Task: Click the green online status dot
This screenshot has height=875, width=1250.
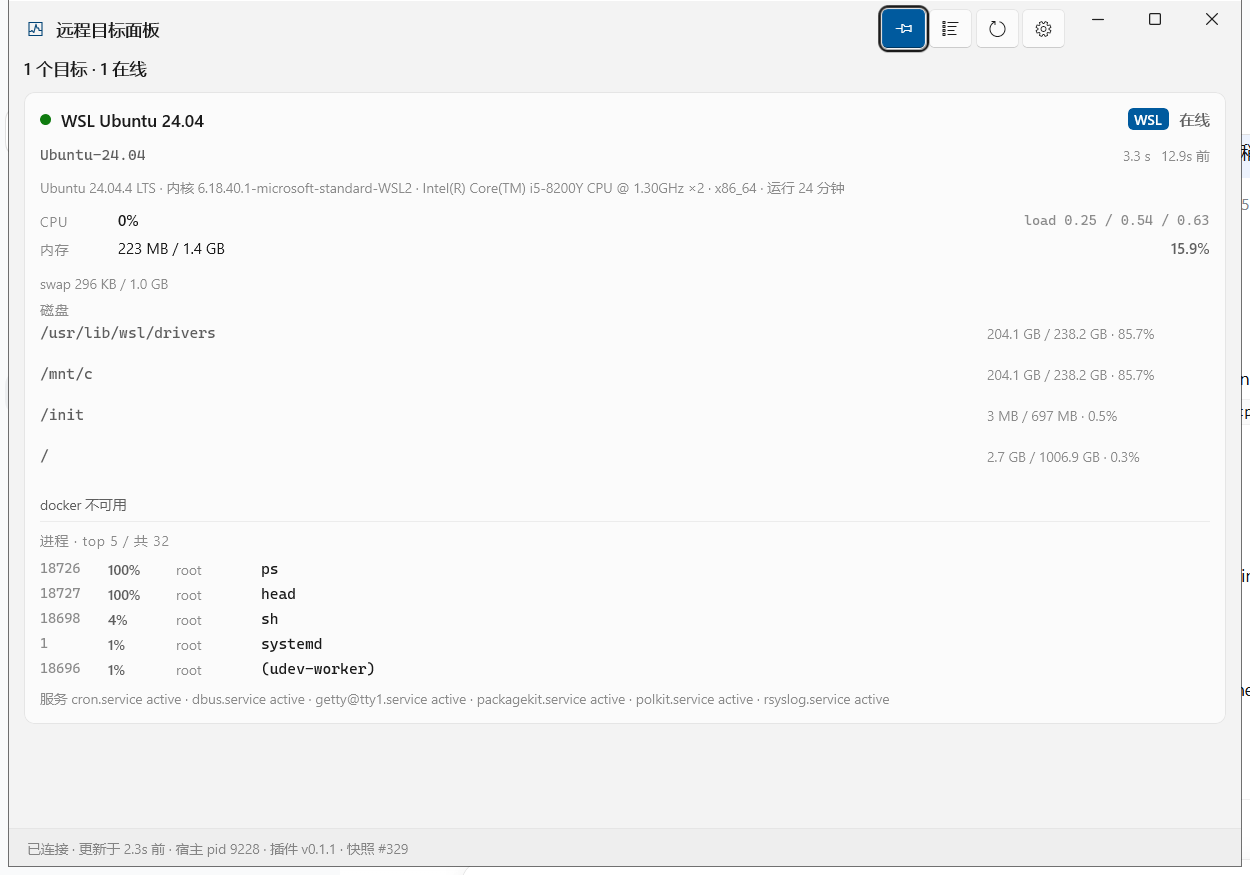Action: pyautogui.click(x=45, y=120)
